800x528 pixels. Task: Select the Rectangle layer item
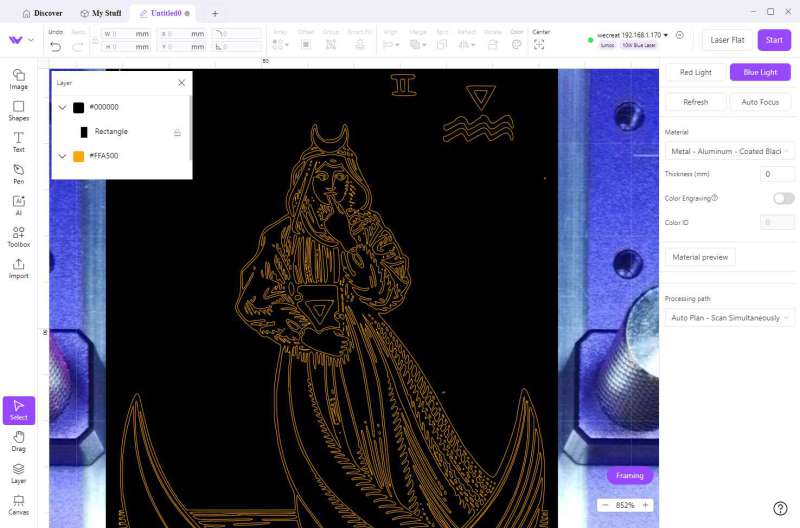click(121, 132)
